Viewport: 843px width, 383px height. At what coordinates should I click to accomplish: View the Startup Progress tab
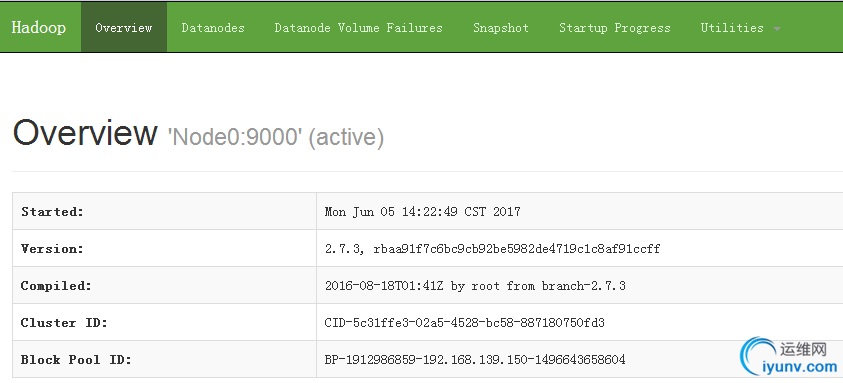(x=615, y=27)
